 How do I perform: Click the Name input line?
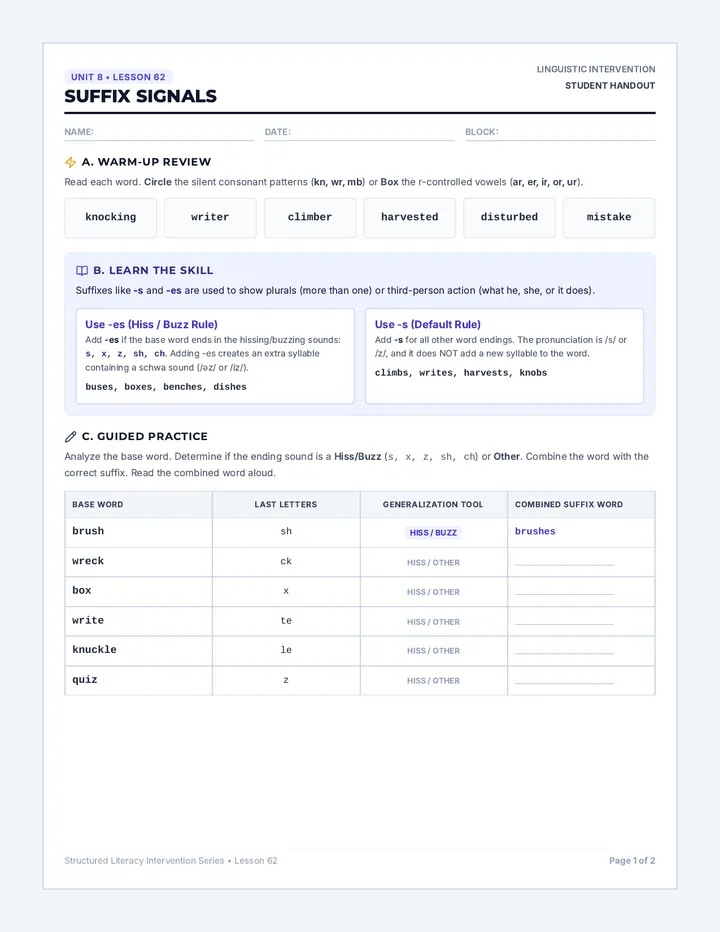tap(159, 133)
